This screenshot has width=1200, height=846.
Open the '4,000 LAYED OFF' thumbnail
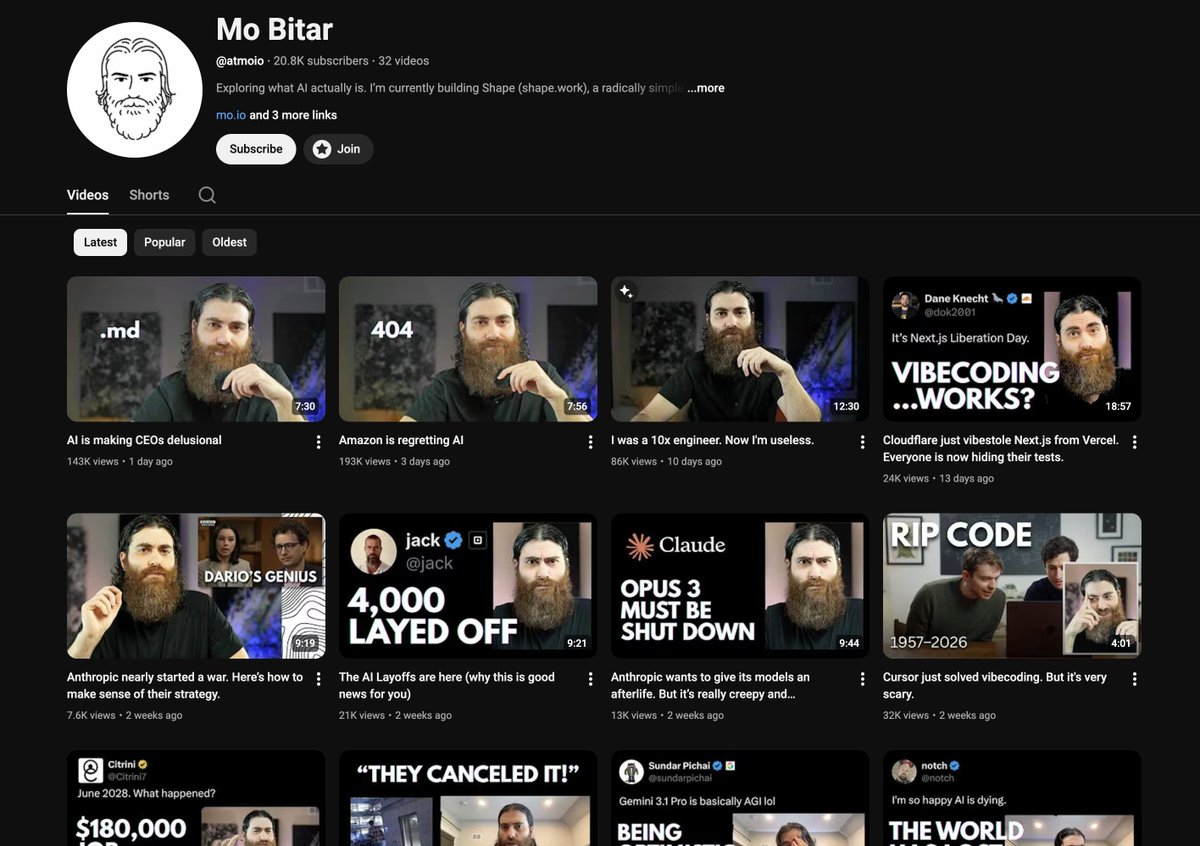point(468,586)
